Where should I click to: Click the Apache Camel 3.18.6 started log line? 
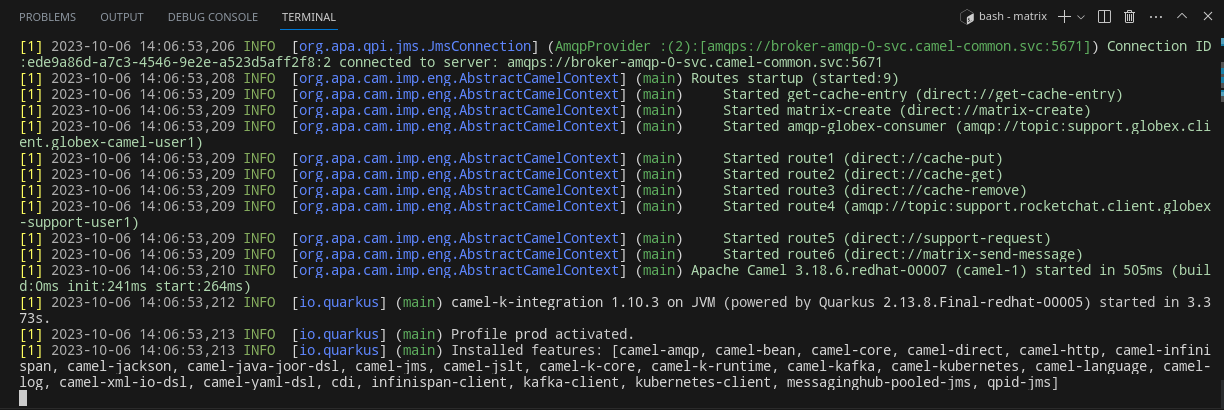click(615, 278)
